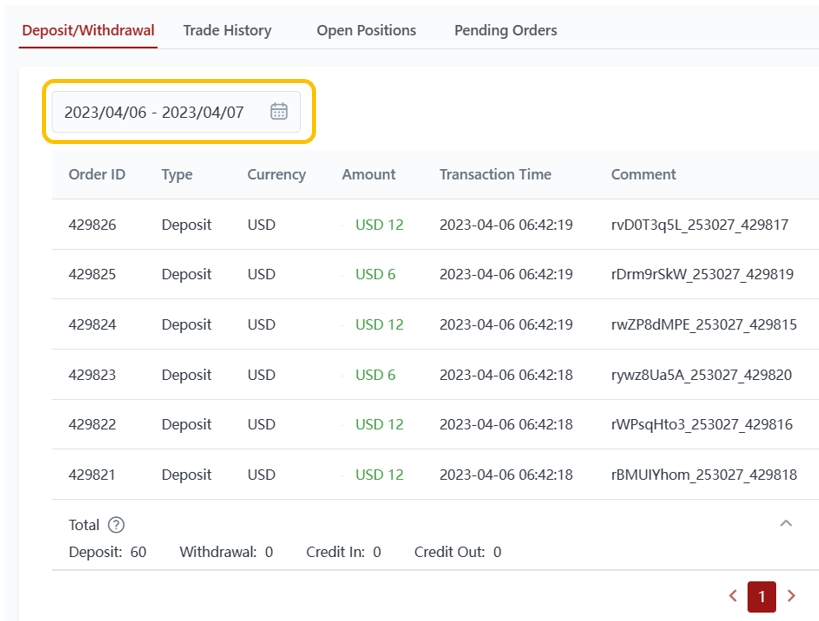Click the Transaction Time column header
The height and width of the screenshot is (621, 819).
[x=495, y=174]
